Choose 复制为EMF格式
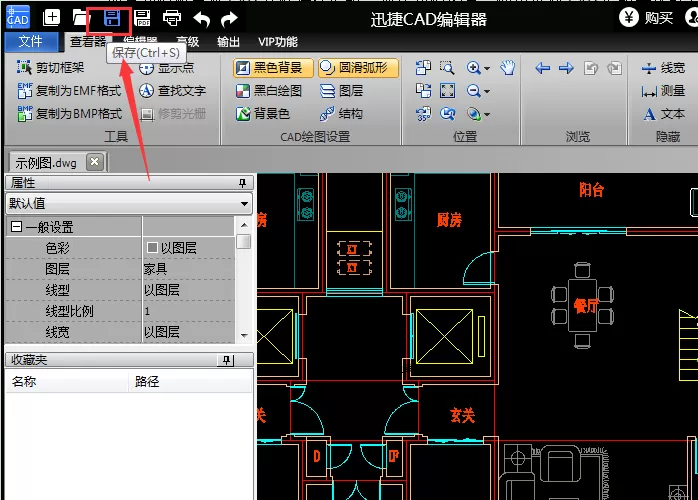 [x=69, y=91]
